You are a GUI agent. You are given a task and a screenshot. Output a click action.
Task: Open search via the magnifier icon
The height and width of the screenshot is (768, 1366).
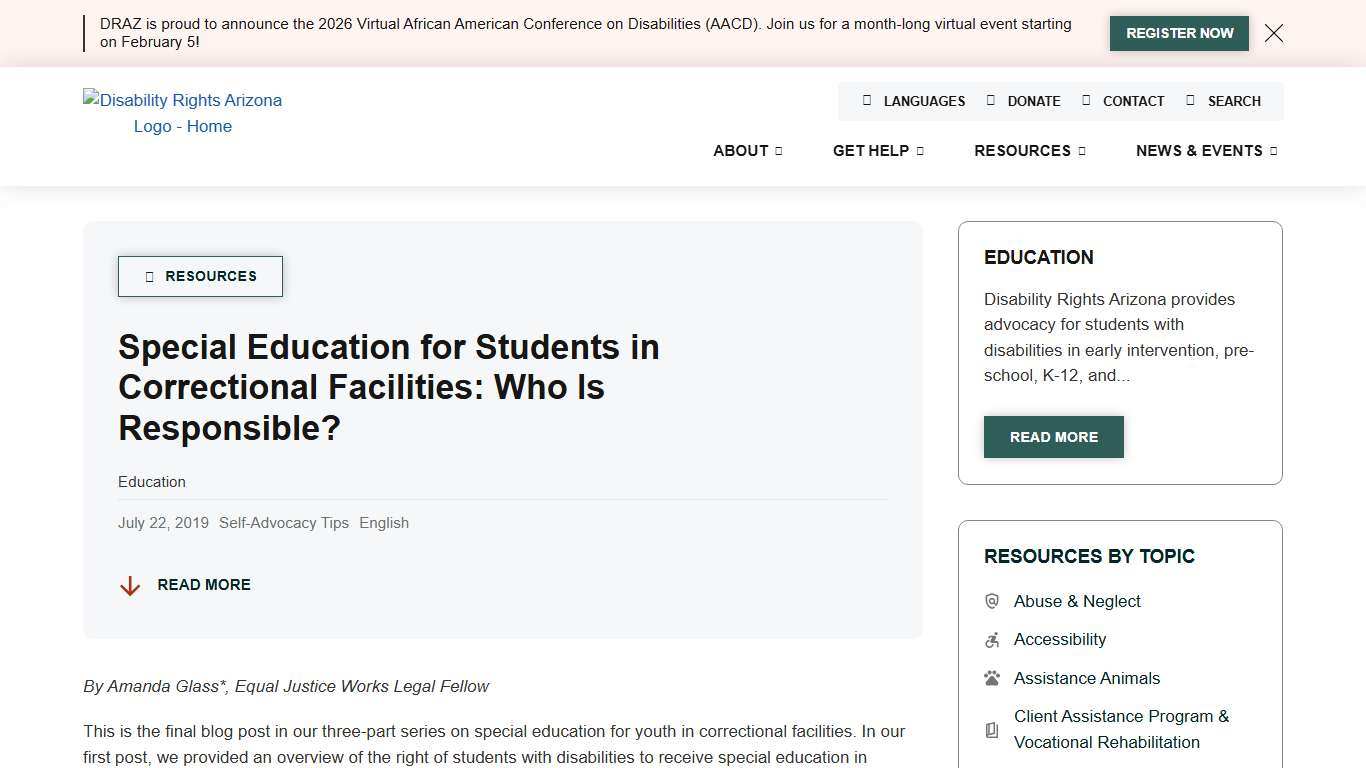tap(1190, 100)
